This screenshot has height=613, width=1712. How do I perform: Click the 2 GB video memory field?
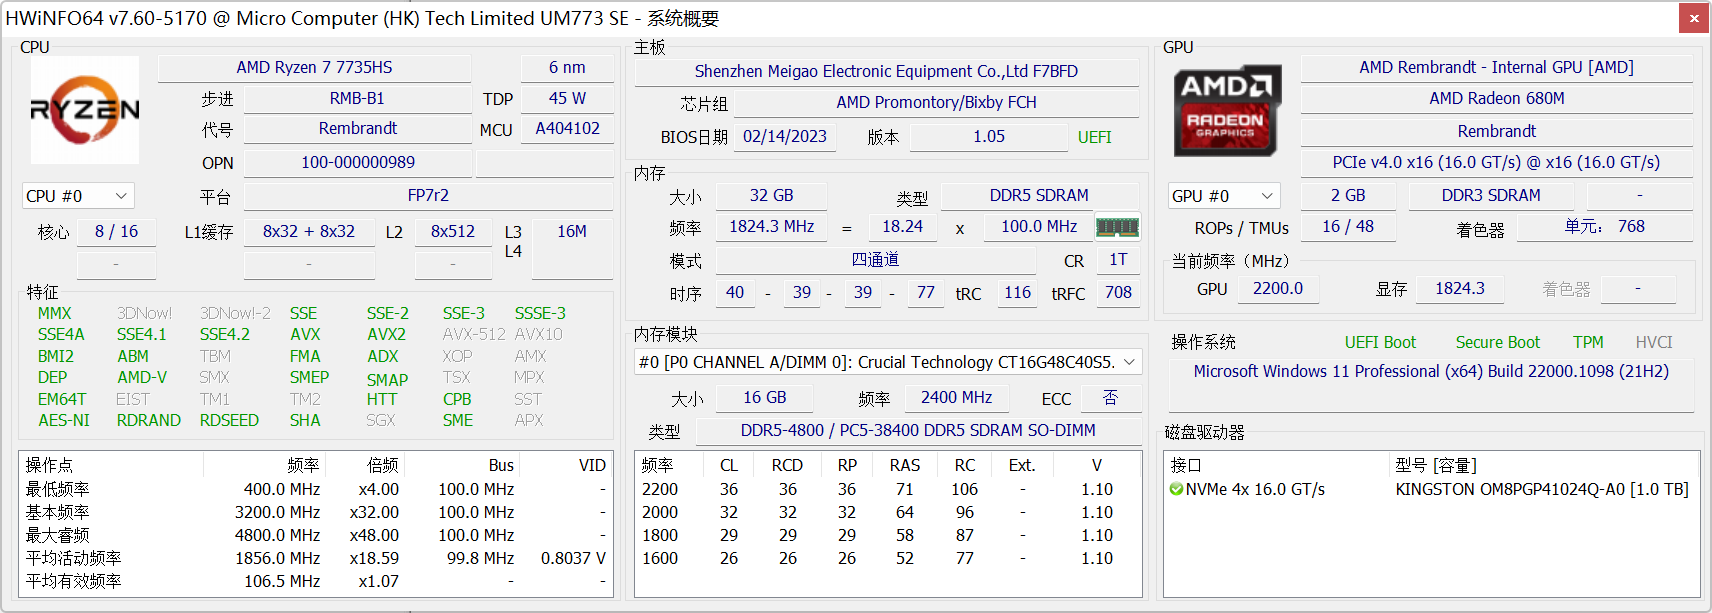(1347, 195)
